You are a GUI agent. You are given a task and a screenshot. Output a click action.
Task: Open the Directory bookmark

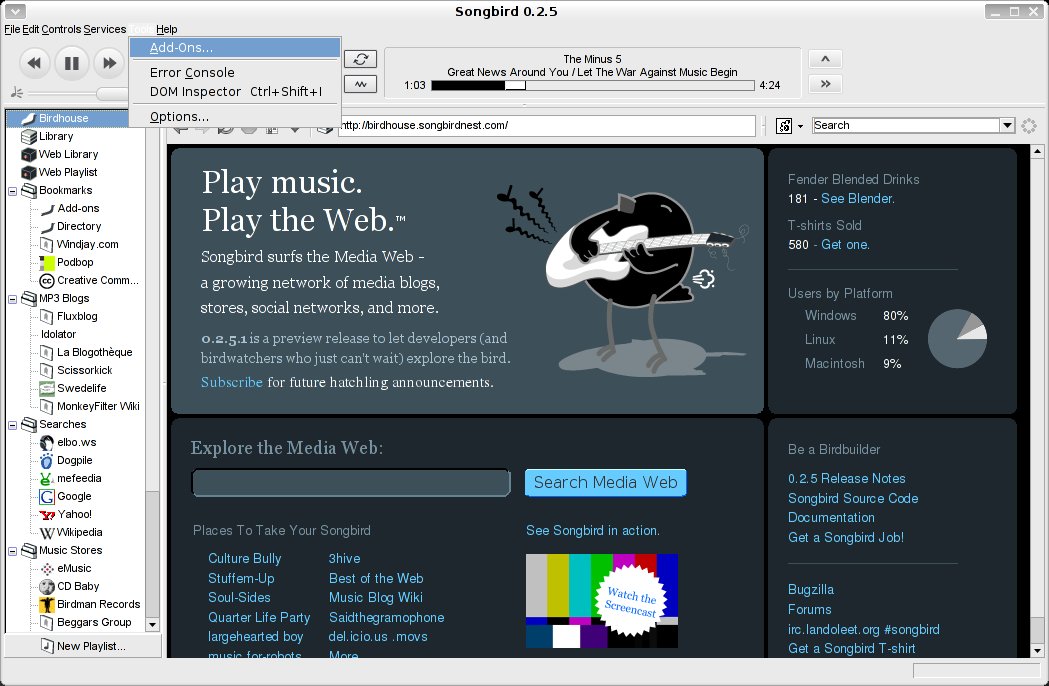tap(79, 226)
